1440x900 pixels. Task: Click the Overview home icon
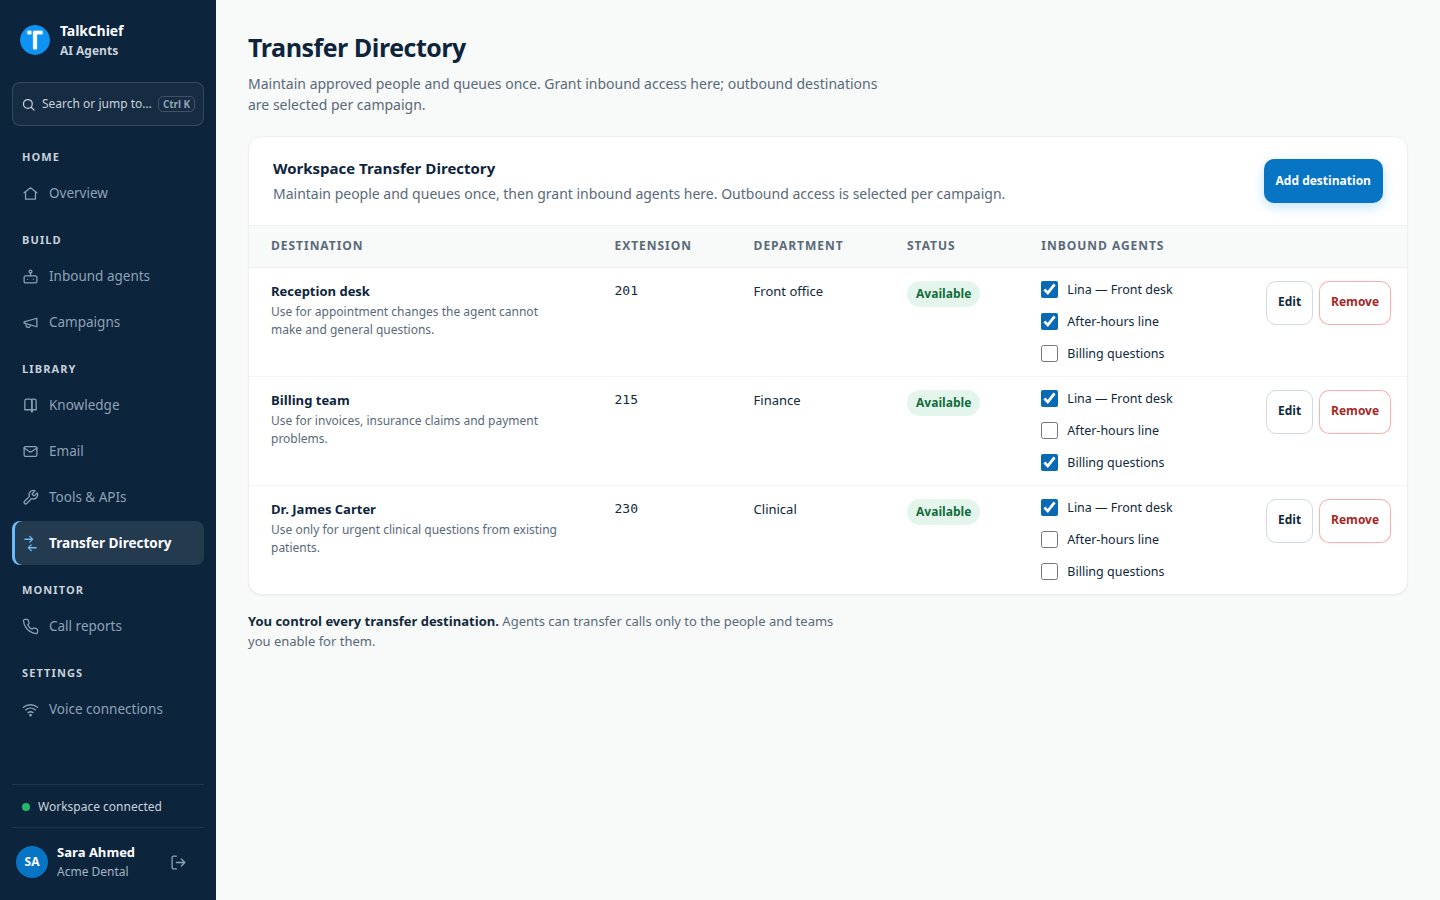click(31, 193)
